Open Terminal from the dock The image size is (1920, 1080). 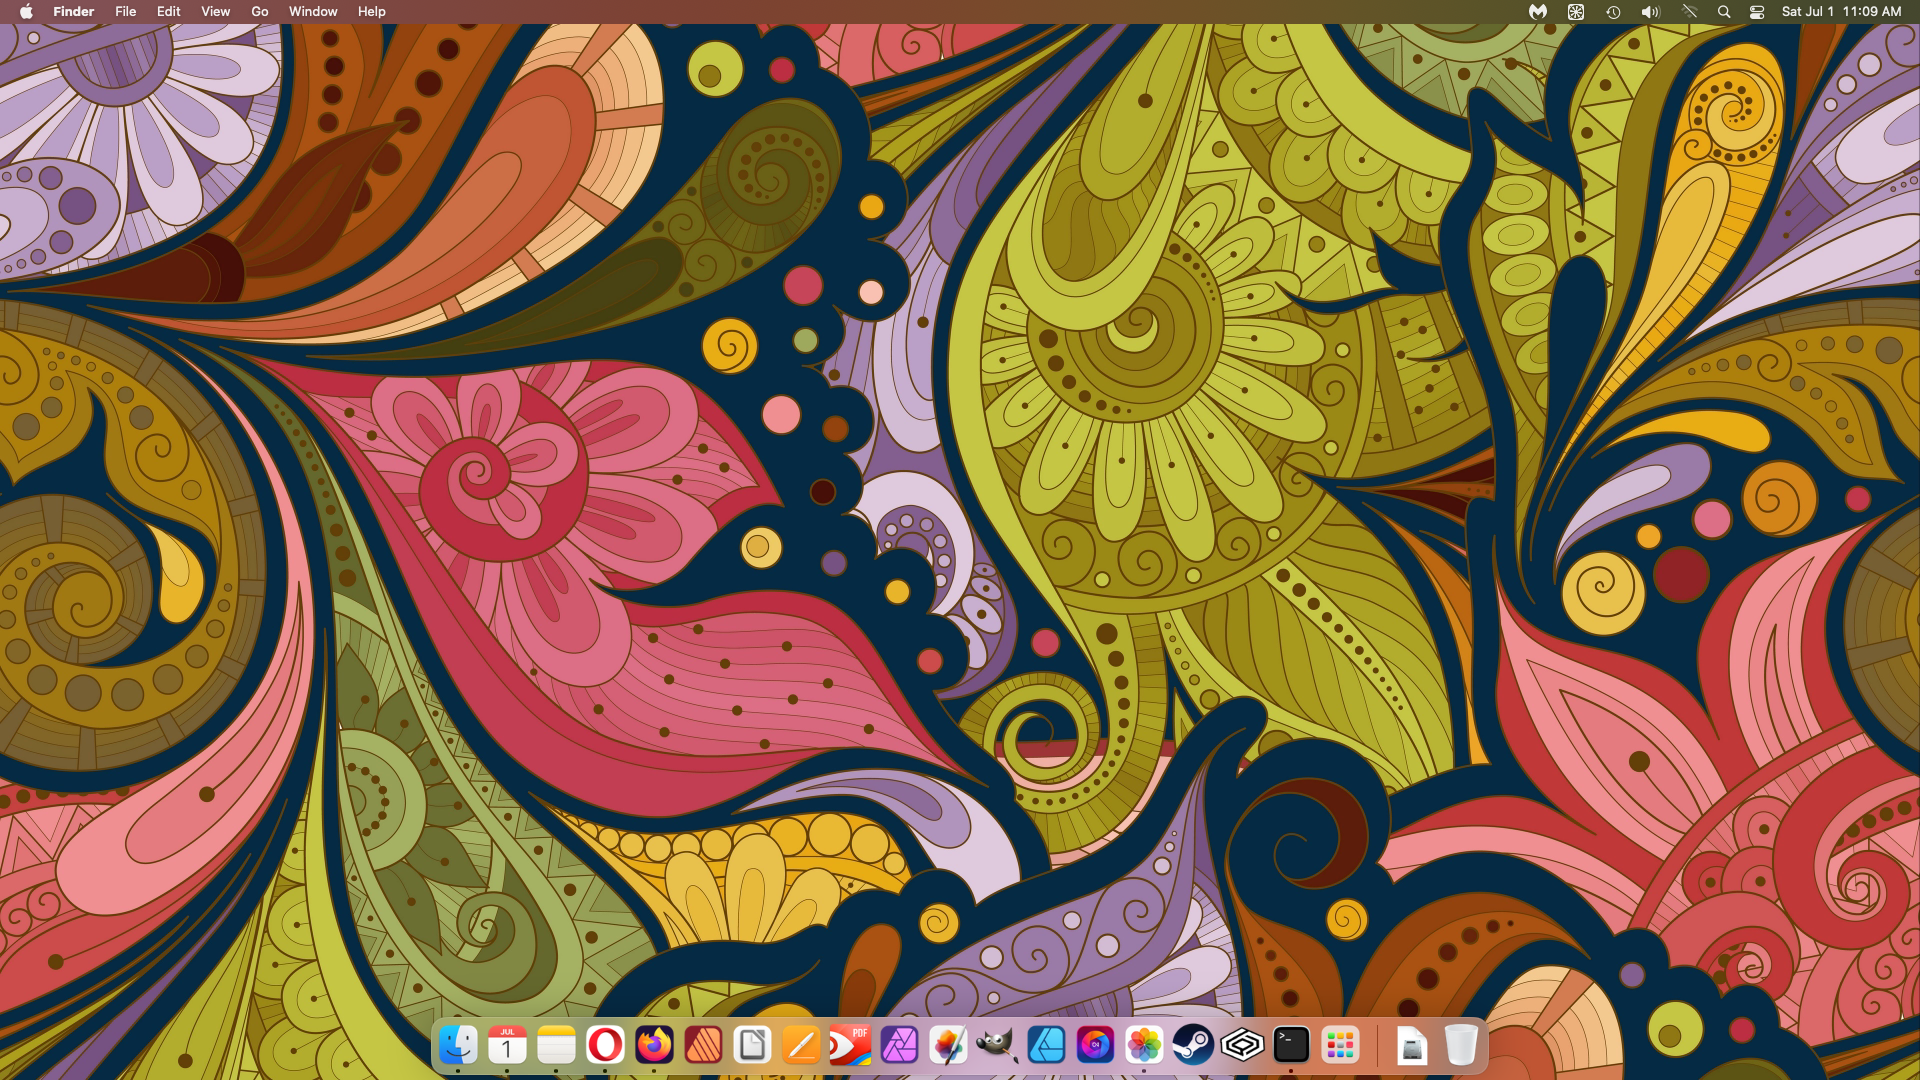pos(1291,1046)
